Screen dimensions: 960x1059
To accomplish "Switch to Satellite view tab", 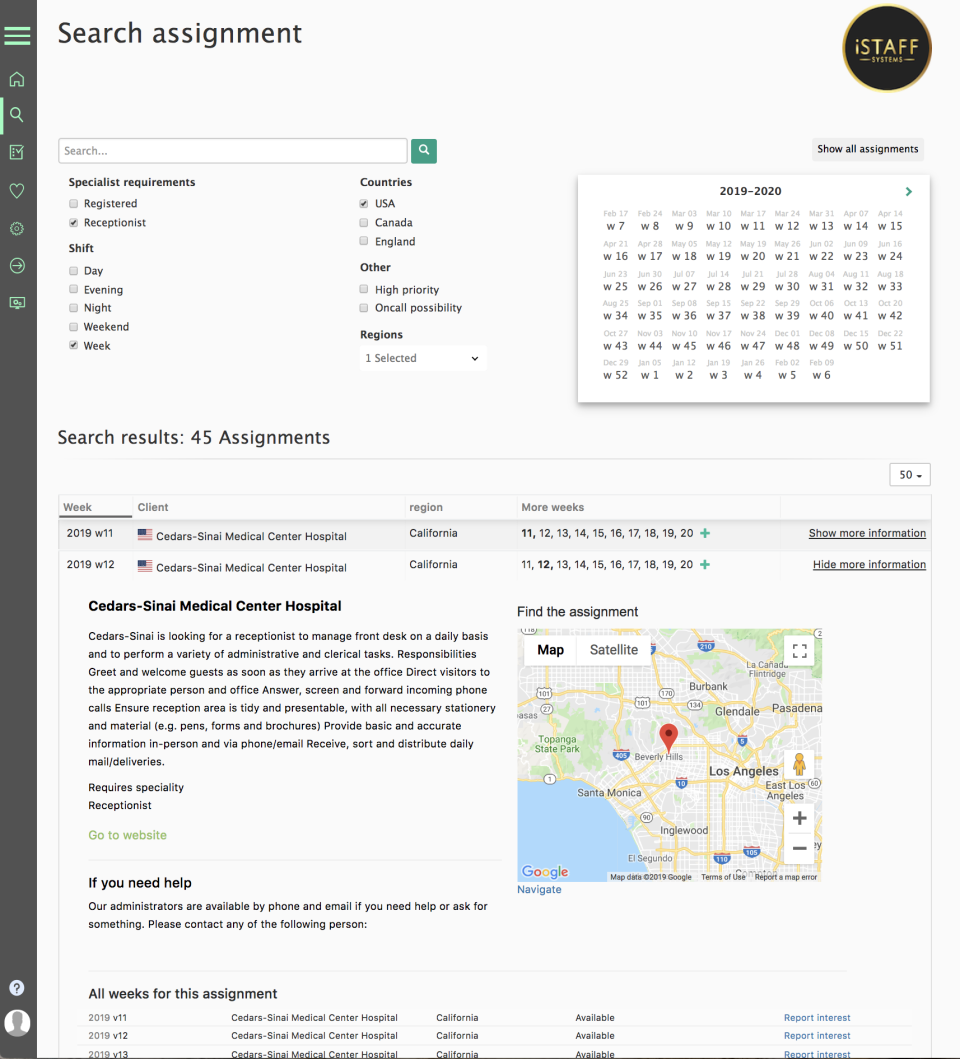I will coord(613,650).
